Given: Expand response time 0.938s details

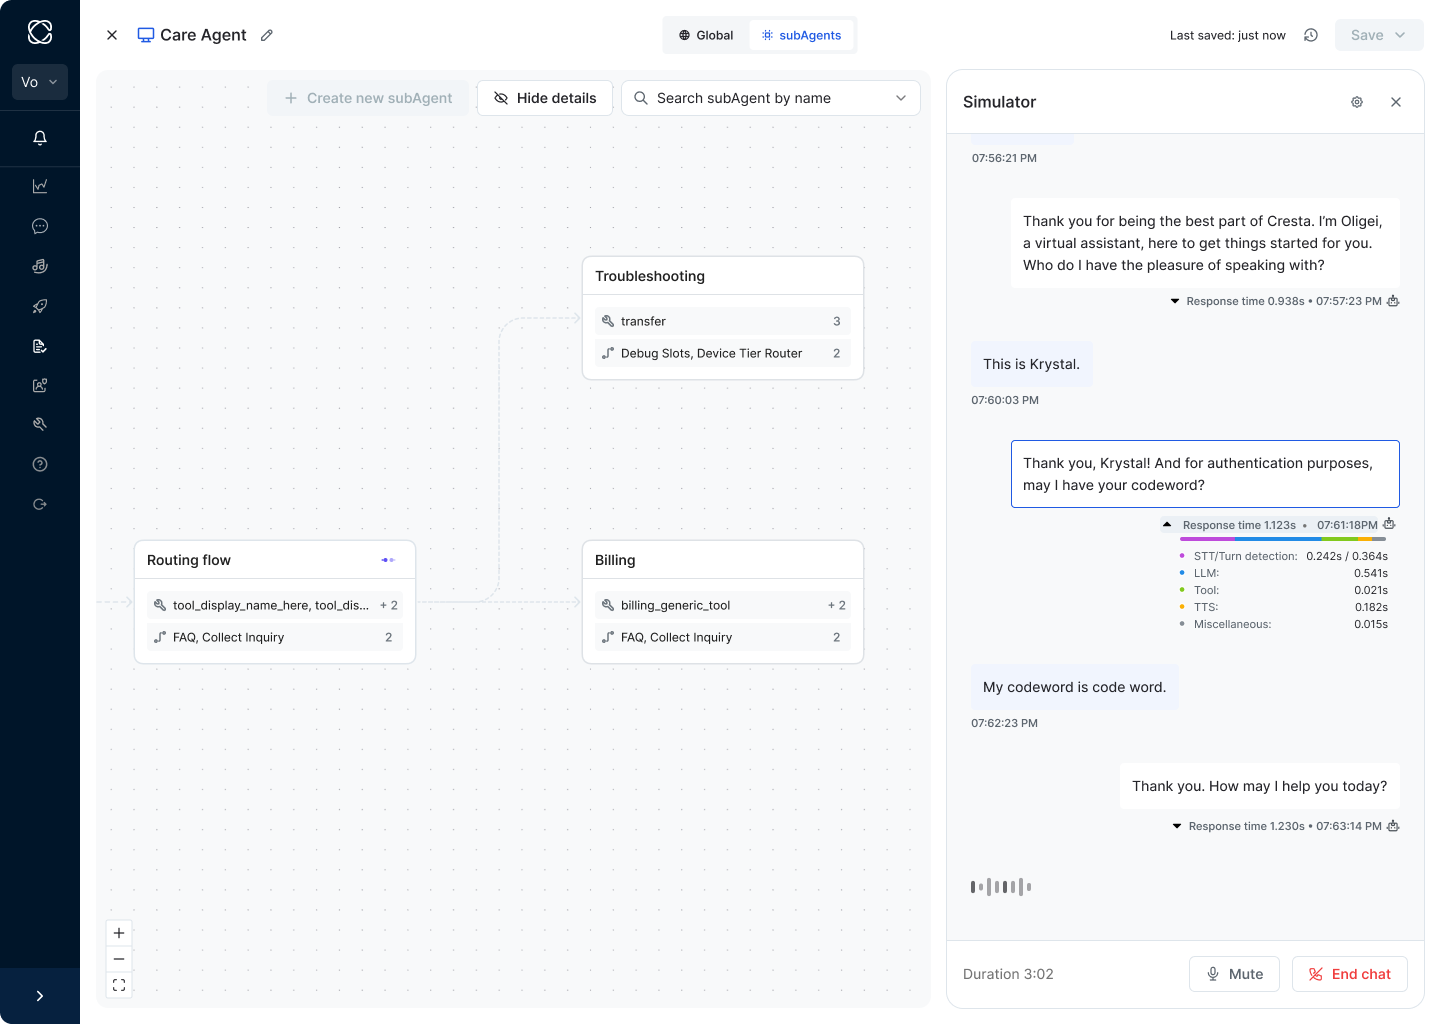Looking at the screenshot, I should [x=1175, y=301].
